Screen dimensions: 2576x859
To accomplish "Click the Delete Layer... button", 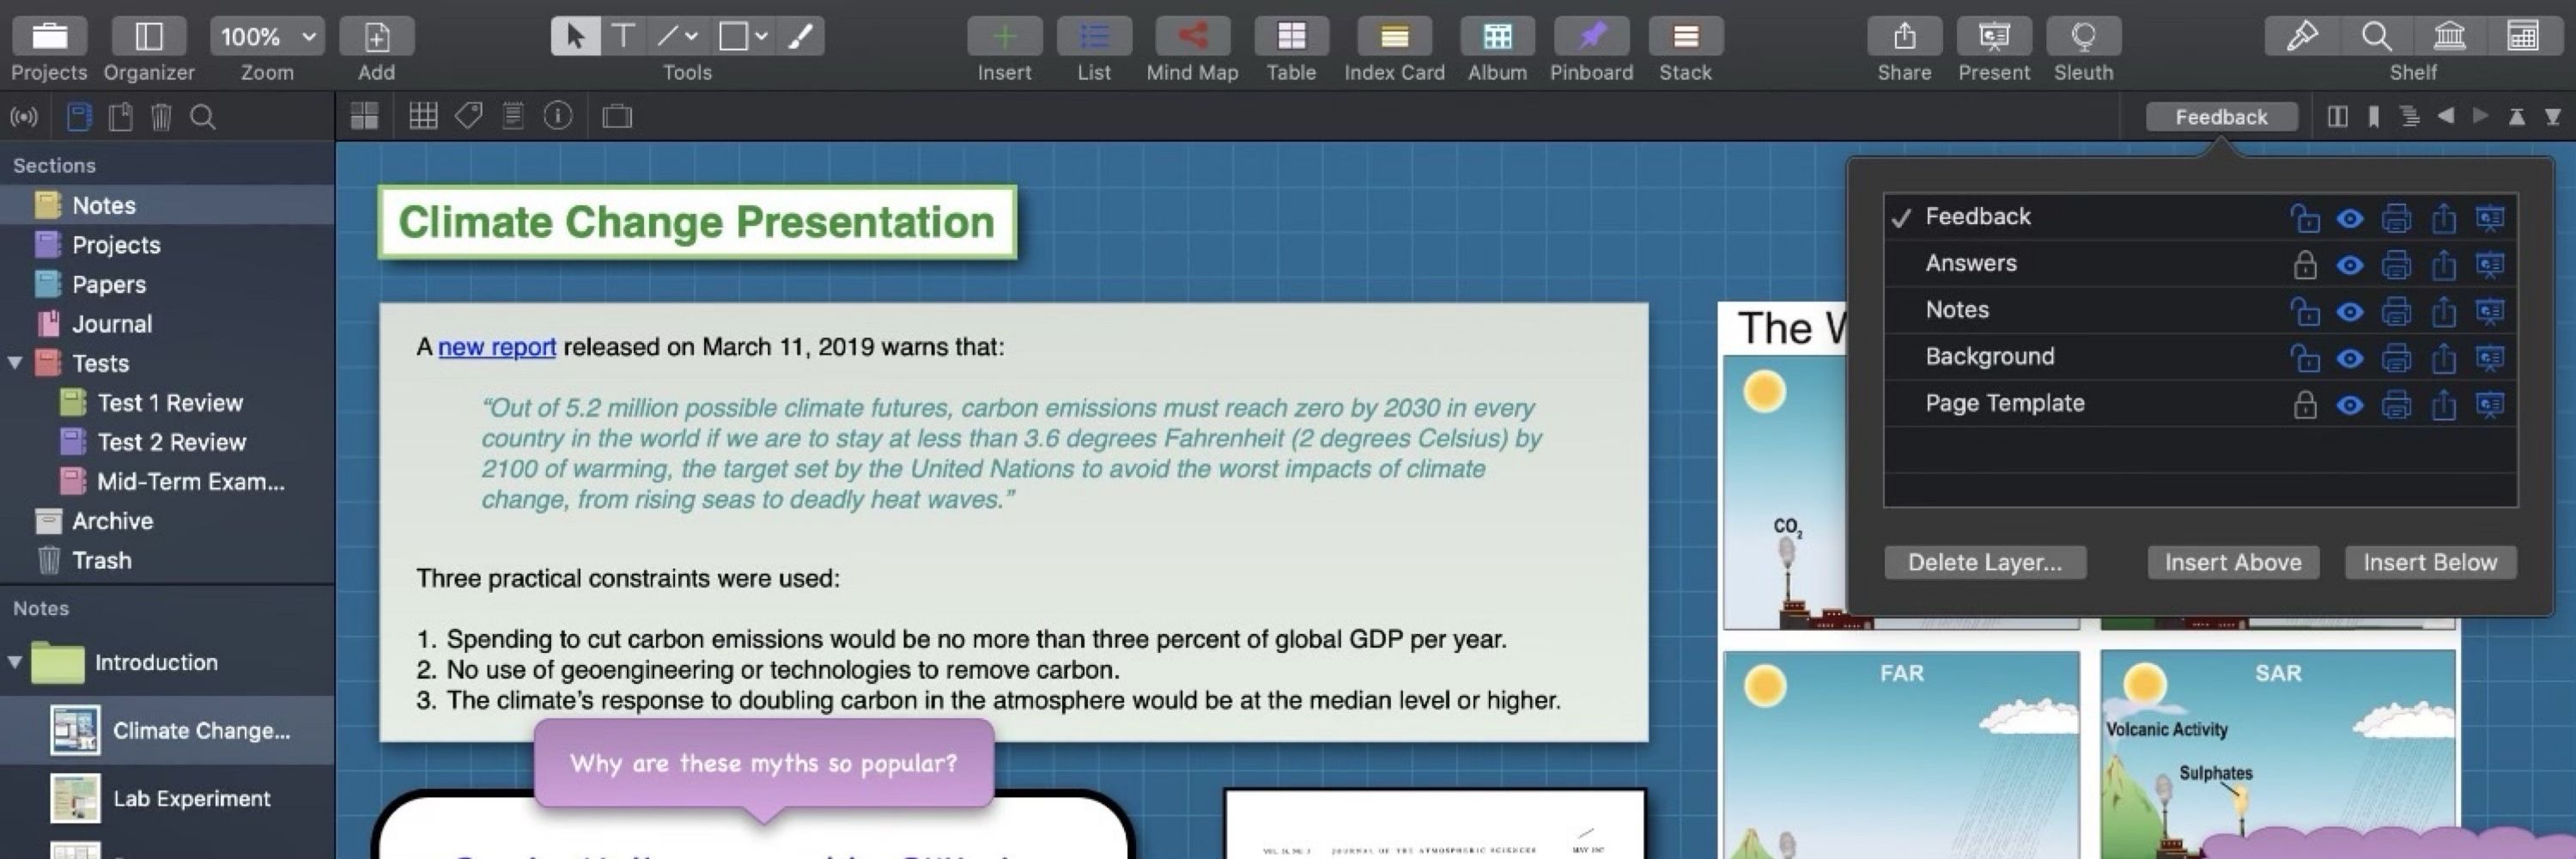I will tap(1985, 562).
